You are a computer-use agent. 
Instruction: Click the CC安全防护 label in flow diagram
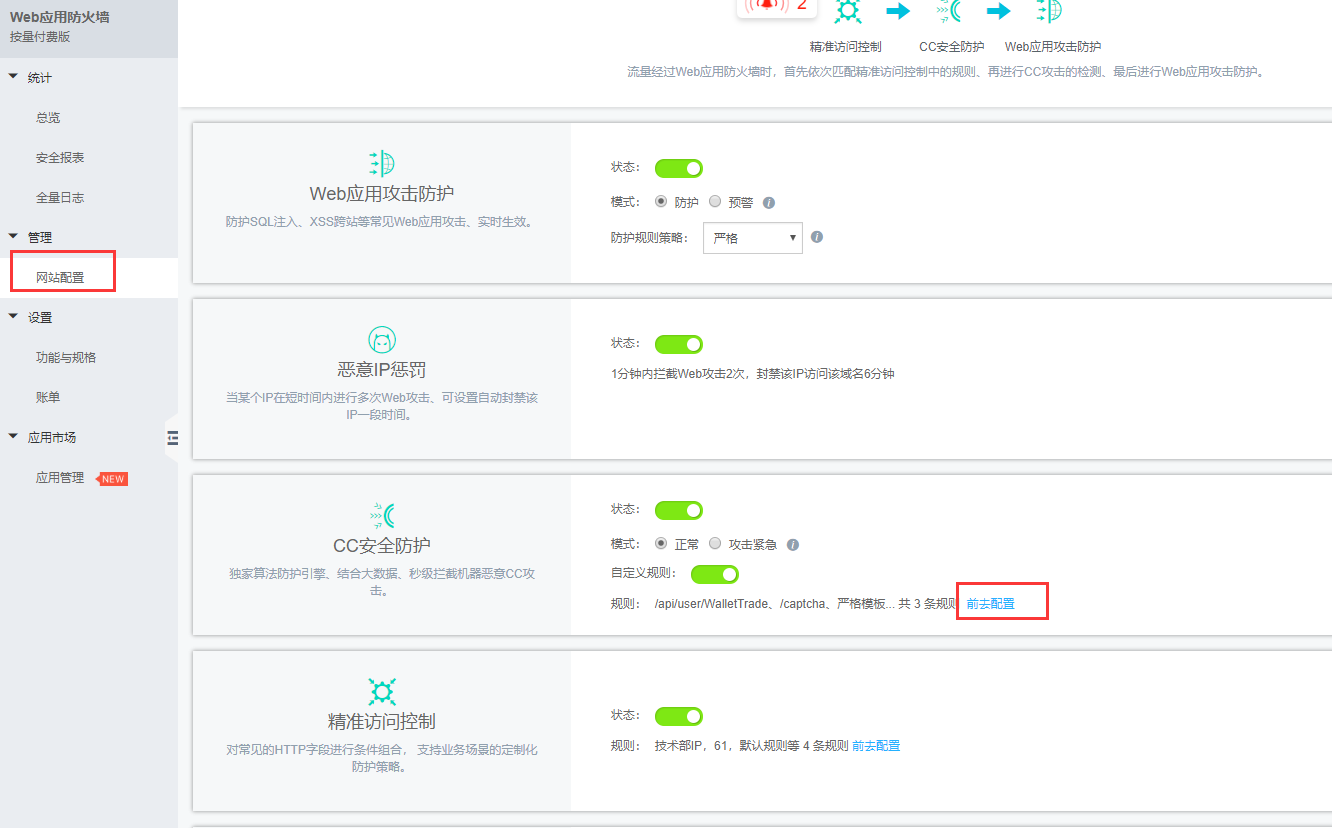tap(952, 47)
